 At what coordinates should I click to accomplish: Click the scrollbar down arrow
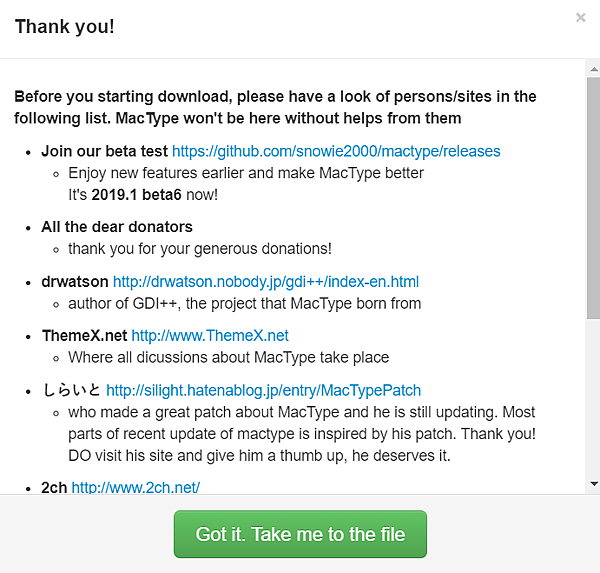[593, 484]
